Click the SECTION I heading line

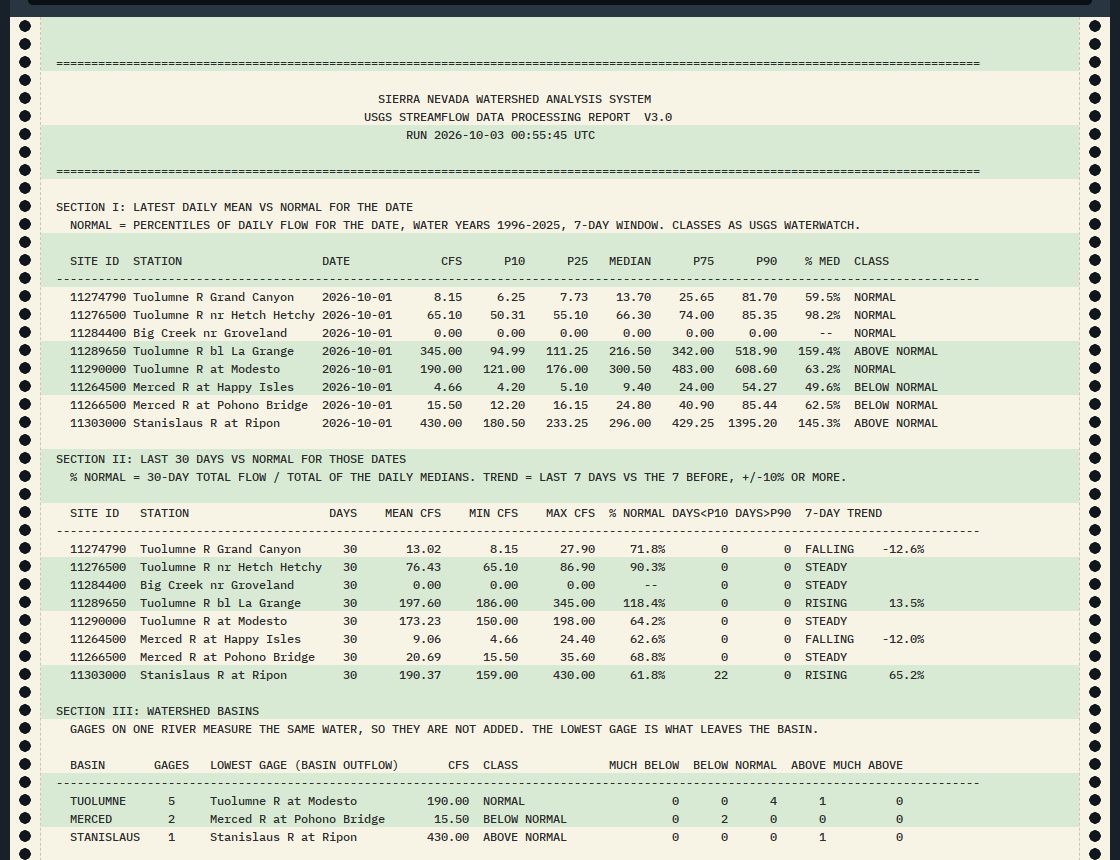pyautogui.click(x=234, y=207)
